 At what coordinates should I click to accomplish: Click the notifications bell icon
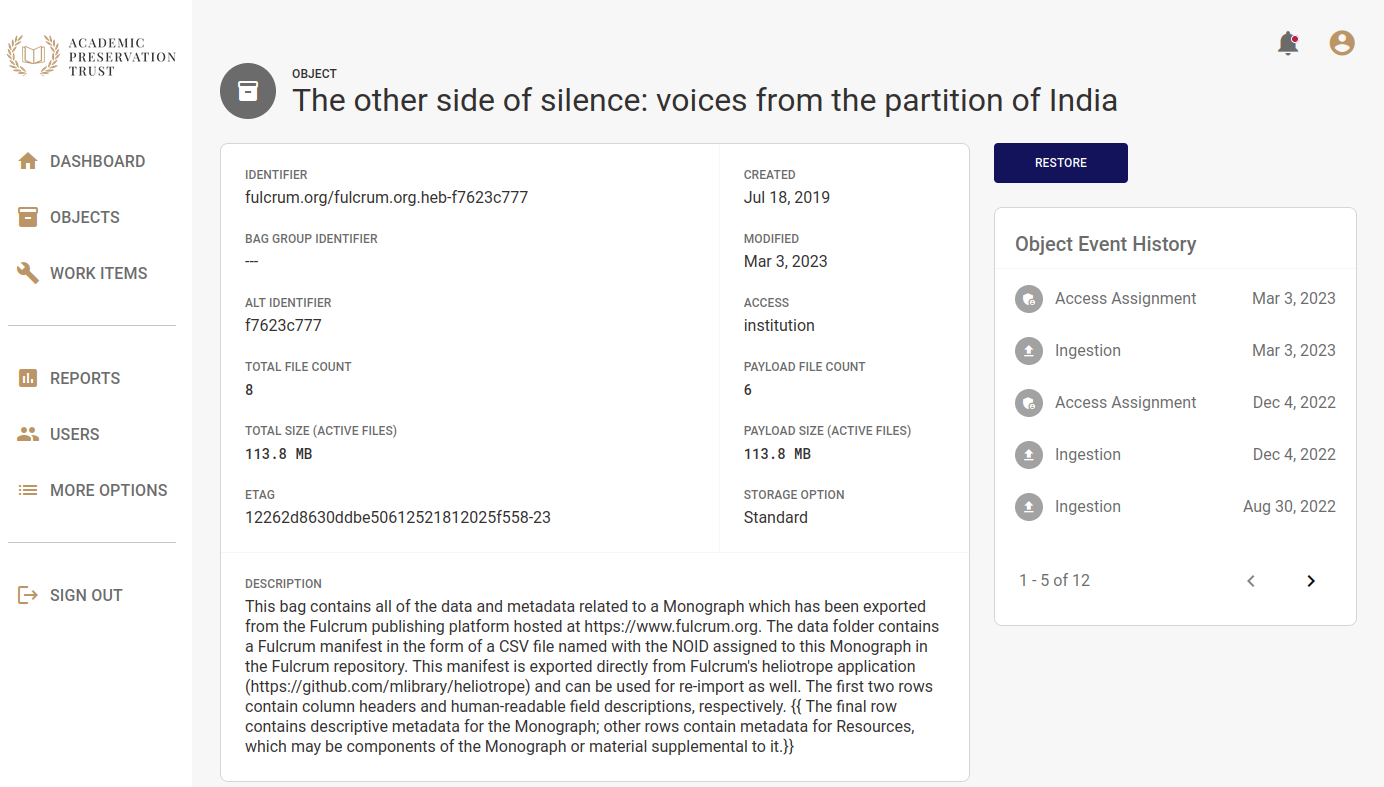point(1288,44)
